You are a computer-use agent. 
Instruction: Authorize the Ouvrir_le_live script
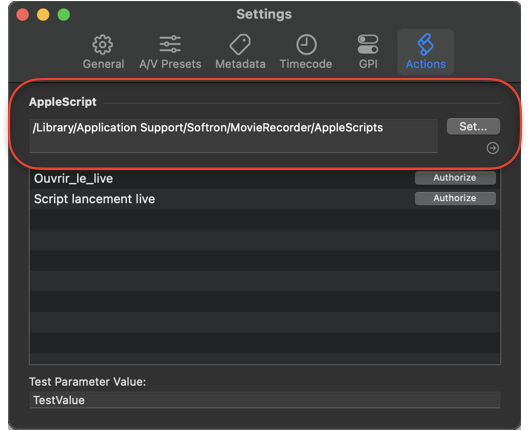click(455, 178)
